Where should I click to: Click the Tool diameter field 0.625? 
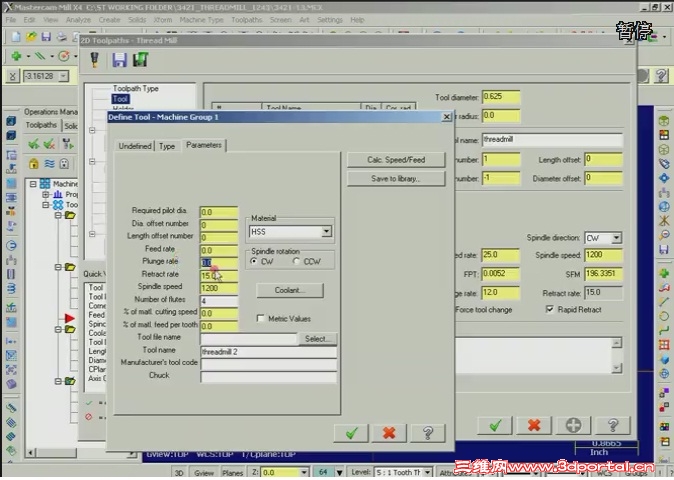(x=501, y=97)
